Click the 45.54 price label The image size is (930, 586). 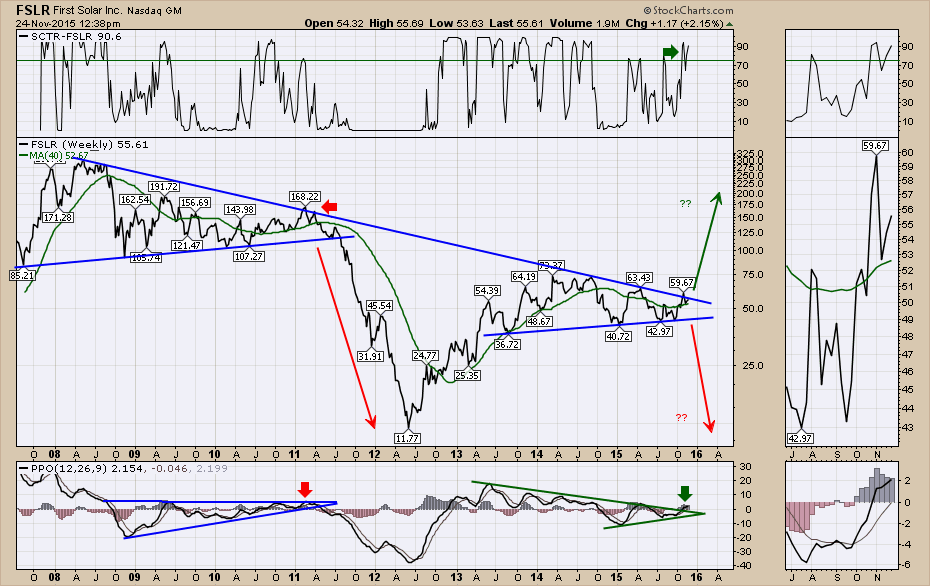[380, 305]
